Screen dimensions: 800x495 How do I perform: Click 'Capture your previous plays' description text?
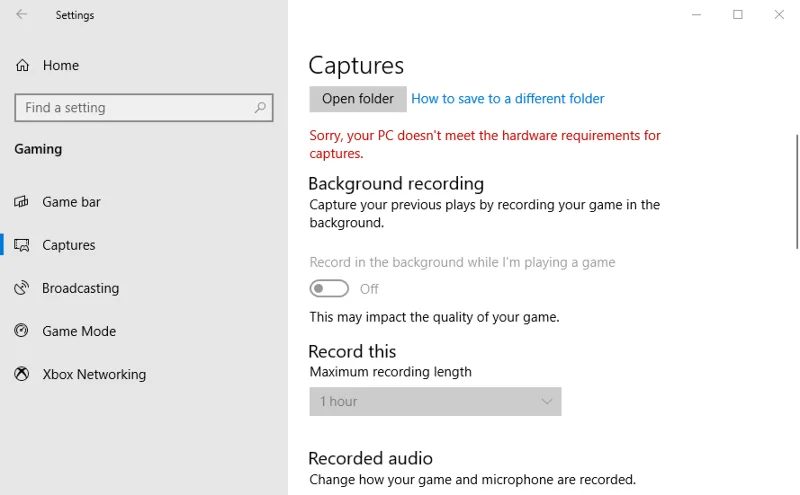pyautogui.click(x=485, y=213)
